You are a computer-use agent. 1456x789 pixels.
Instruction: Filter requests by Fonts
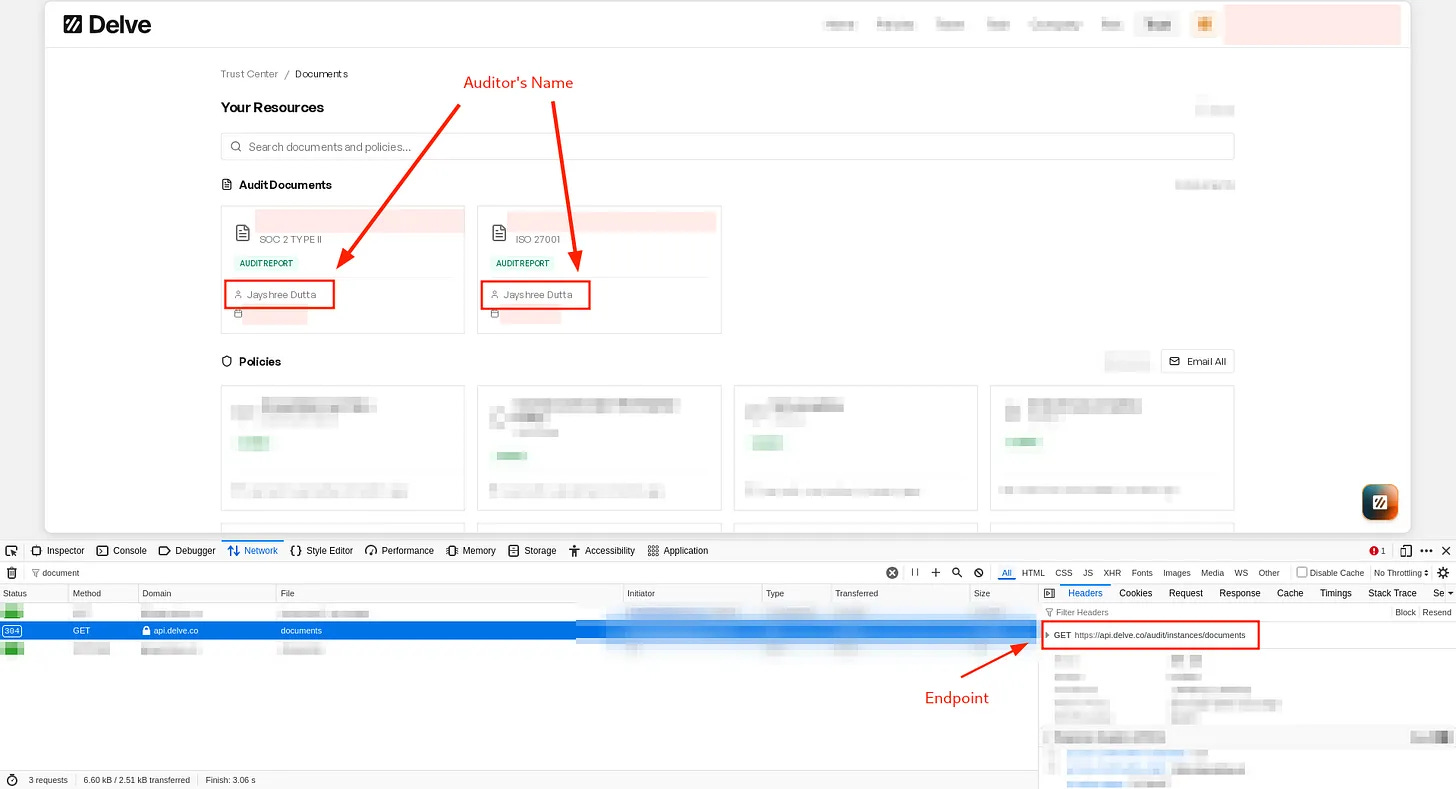point(1142,573)
